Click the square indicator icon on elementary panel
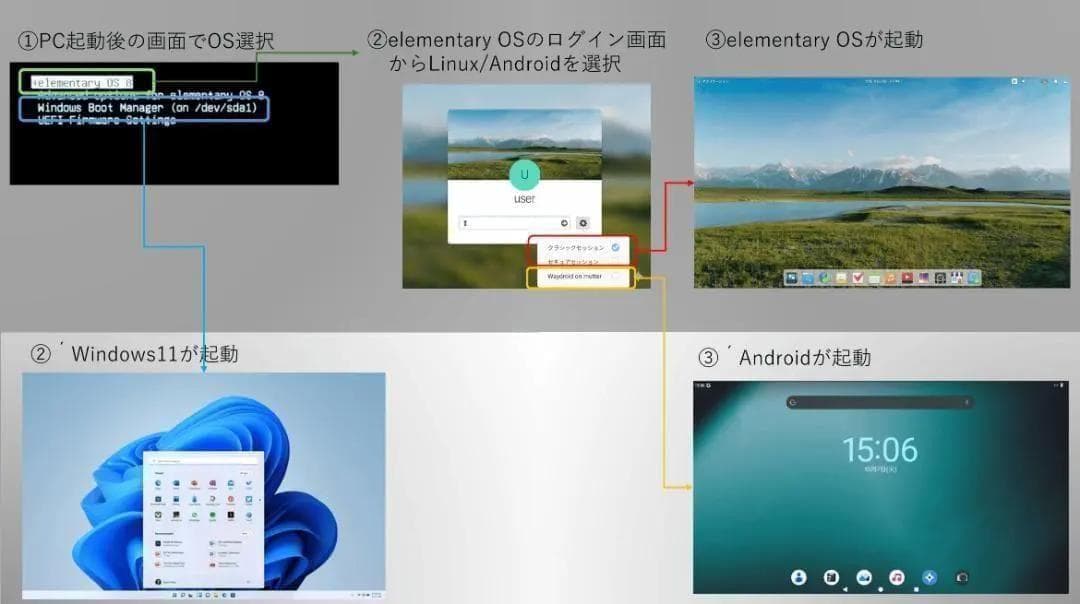Viewport: 1080px width, 604px height. 1014,81
